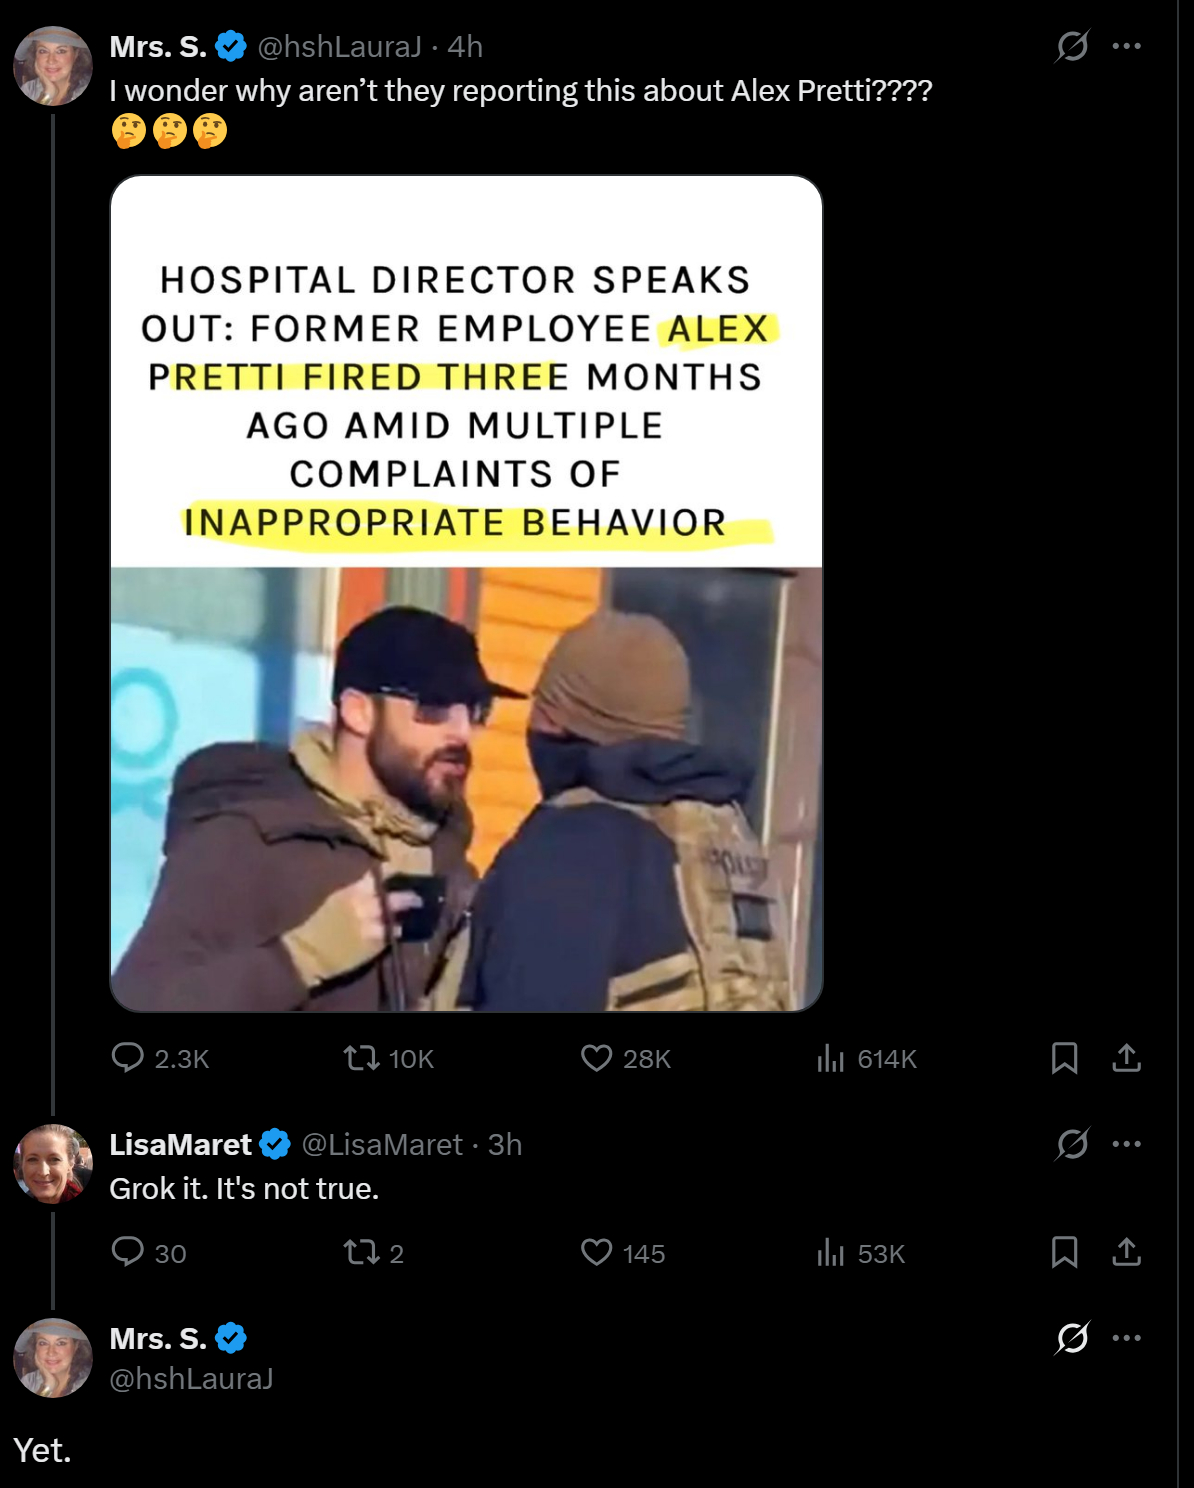View analytics of LisaMaret's 53K views reply
This screenshot has width=1194, height=1488.
coord(831,1252)
